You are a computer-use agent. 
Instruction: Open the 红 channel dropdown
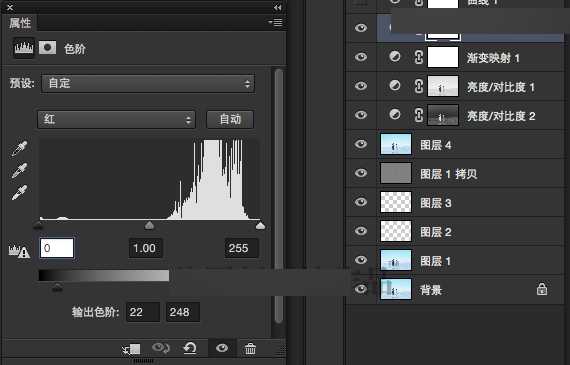click(116, 119)
